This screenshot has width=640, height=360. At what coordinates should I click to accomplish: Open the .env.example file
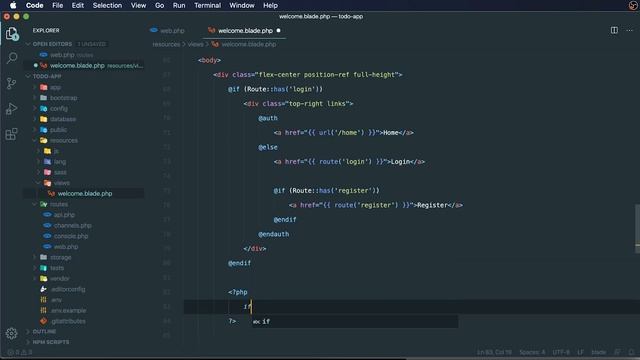(x=68, y=310)
